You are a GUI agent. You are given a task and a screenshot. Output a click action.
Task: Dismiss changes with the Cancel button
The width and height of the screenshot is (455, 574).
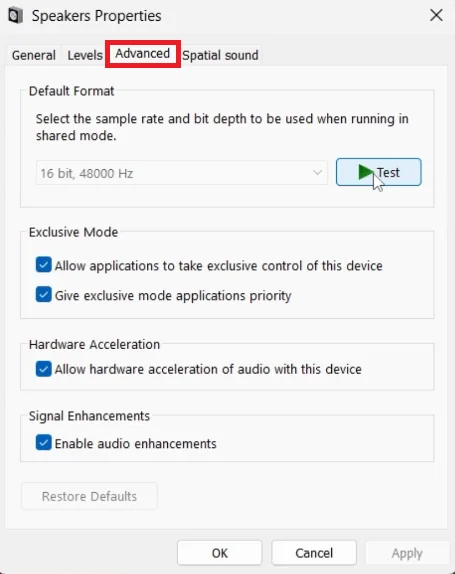point(314,553)
